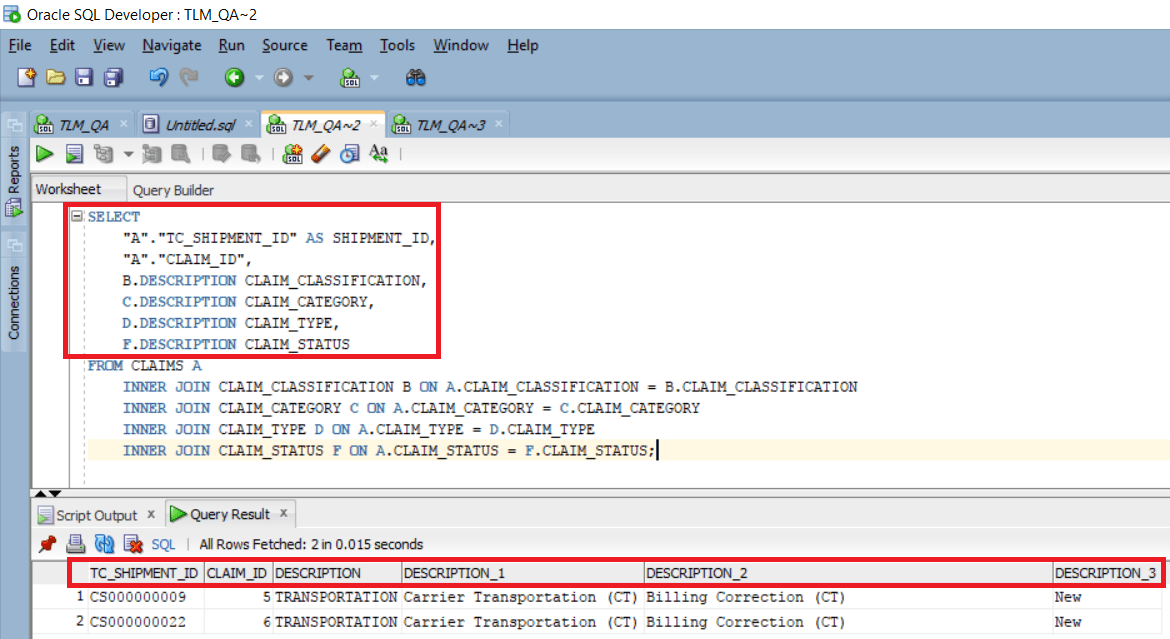The height and width of the screenshot is (639, 1170).
Task: Click the SQL link in result toolbar
Action: pos(163,544)
